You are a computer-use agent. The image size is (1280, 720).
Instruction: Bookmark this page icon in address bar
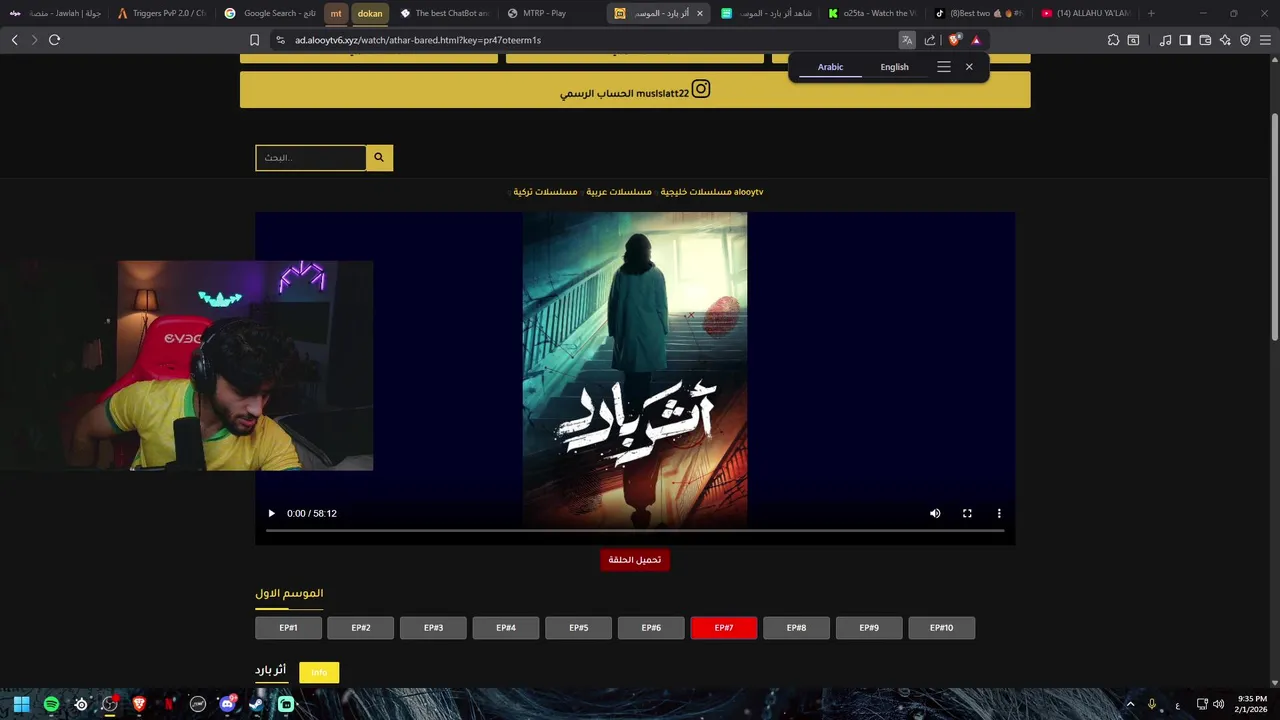[254, 40]
